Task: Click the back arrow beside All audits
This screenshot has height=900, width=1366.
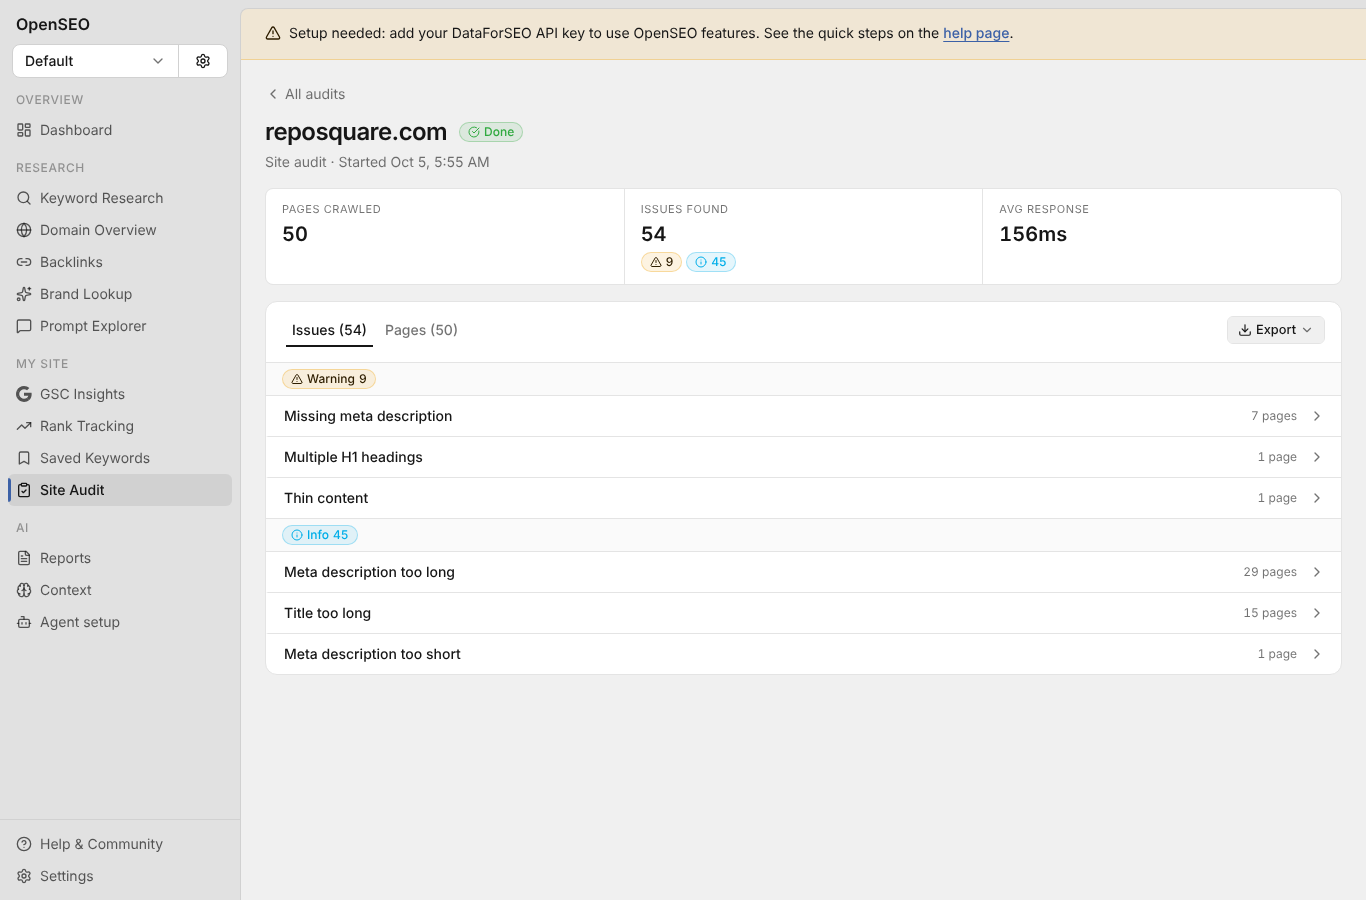Action: coord(273,94)
